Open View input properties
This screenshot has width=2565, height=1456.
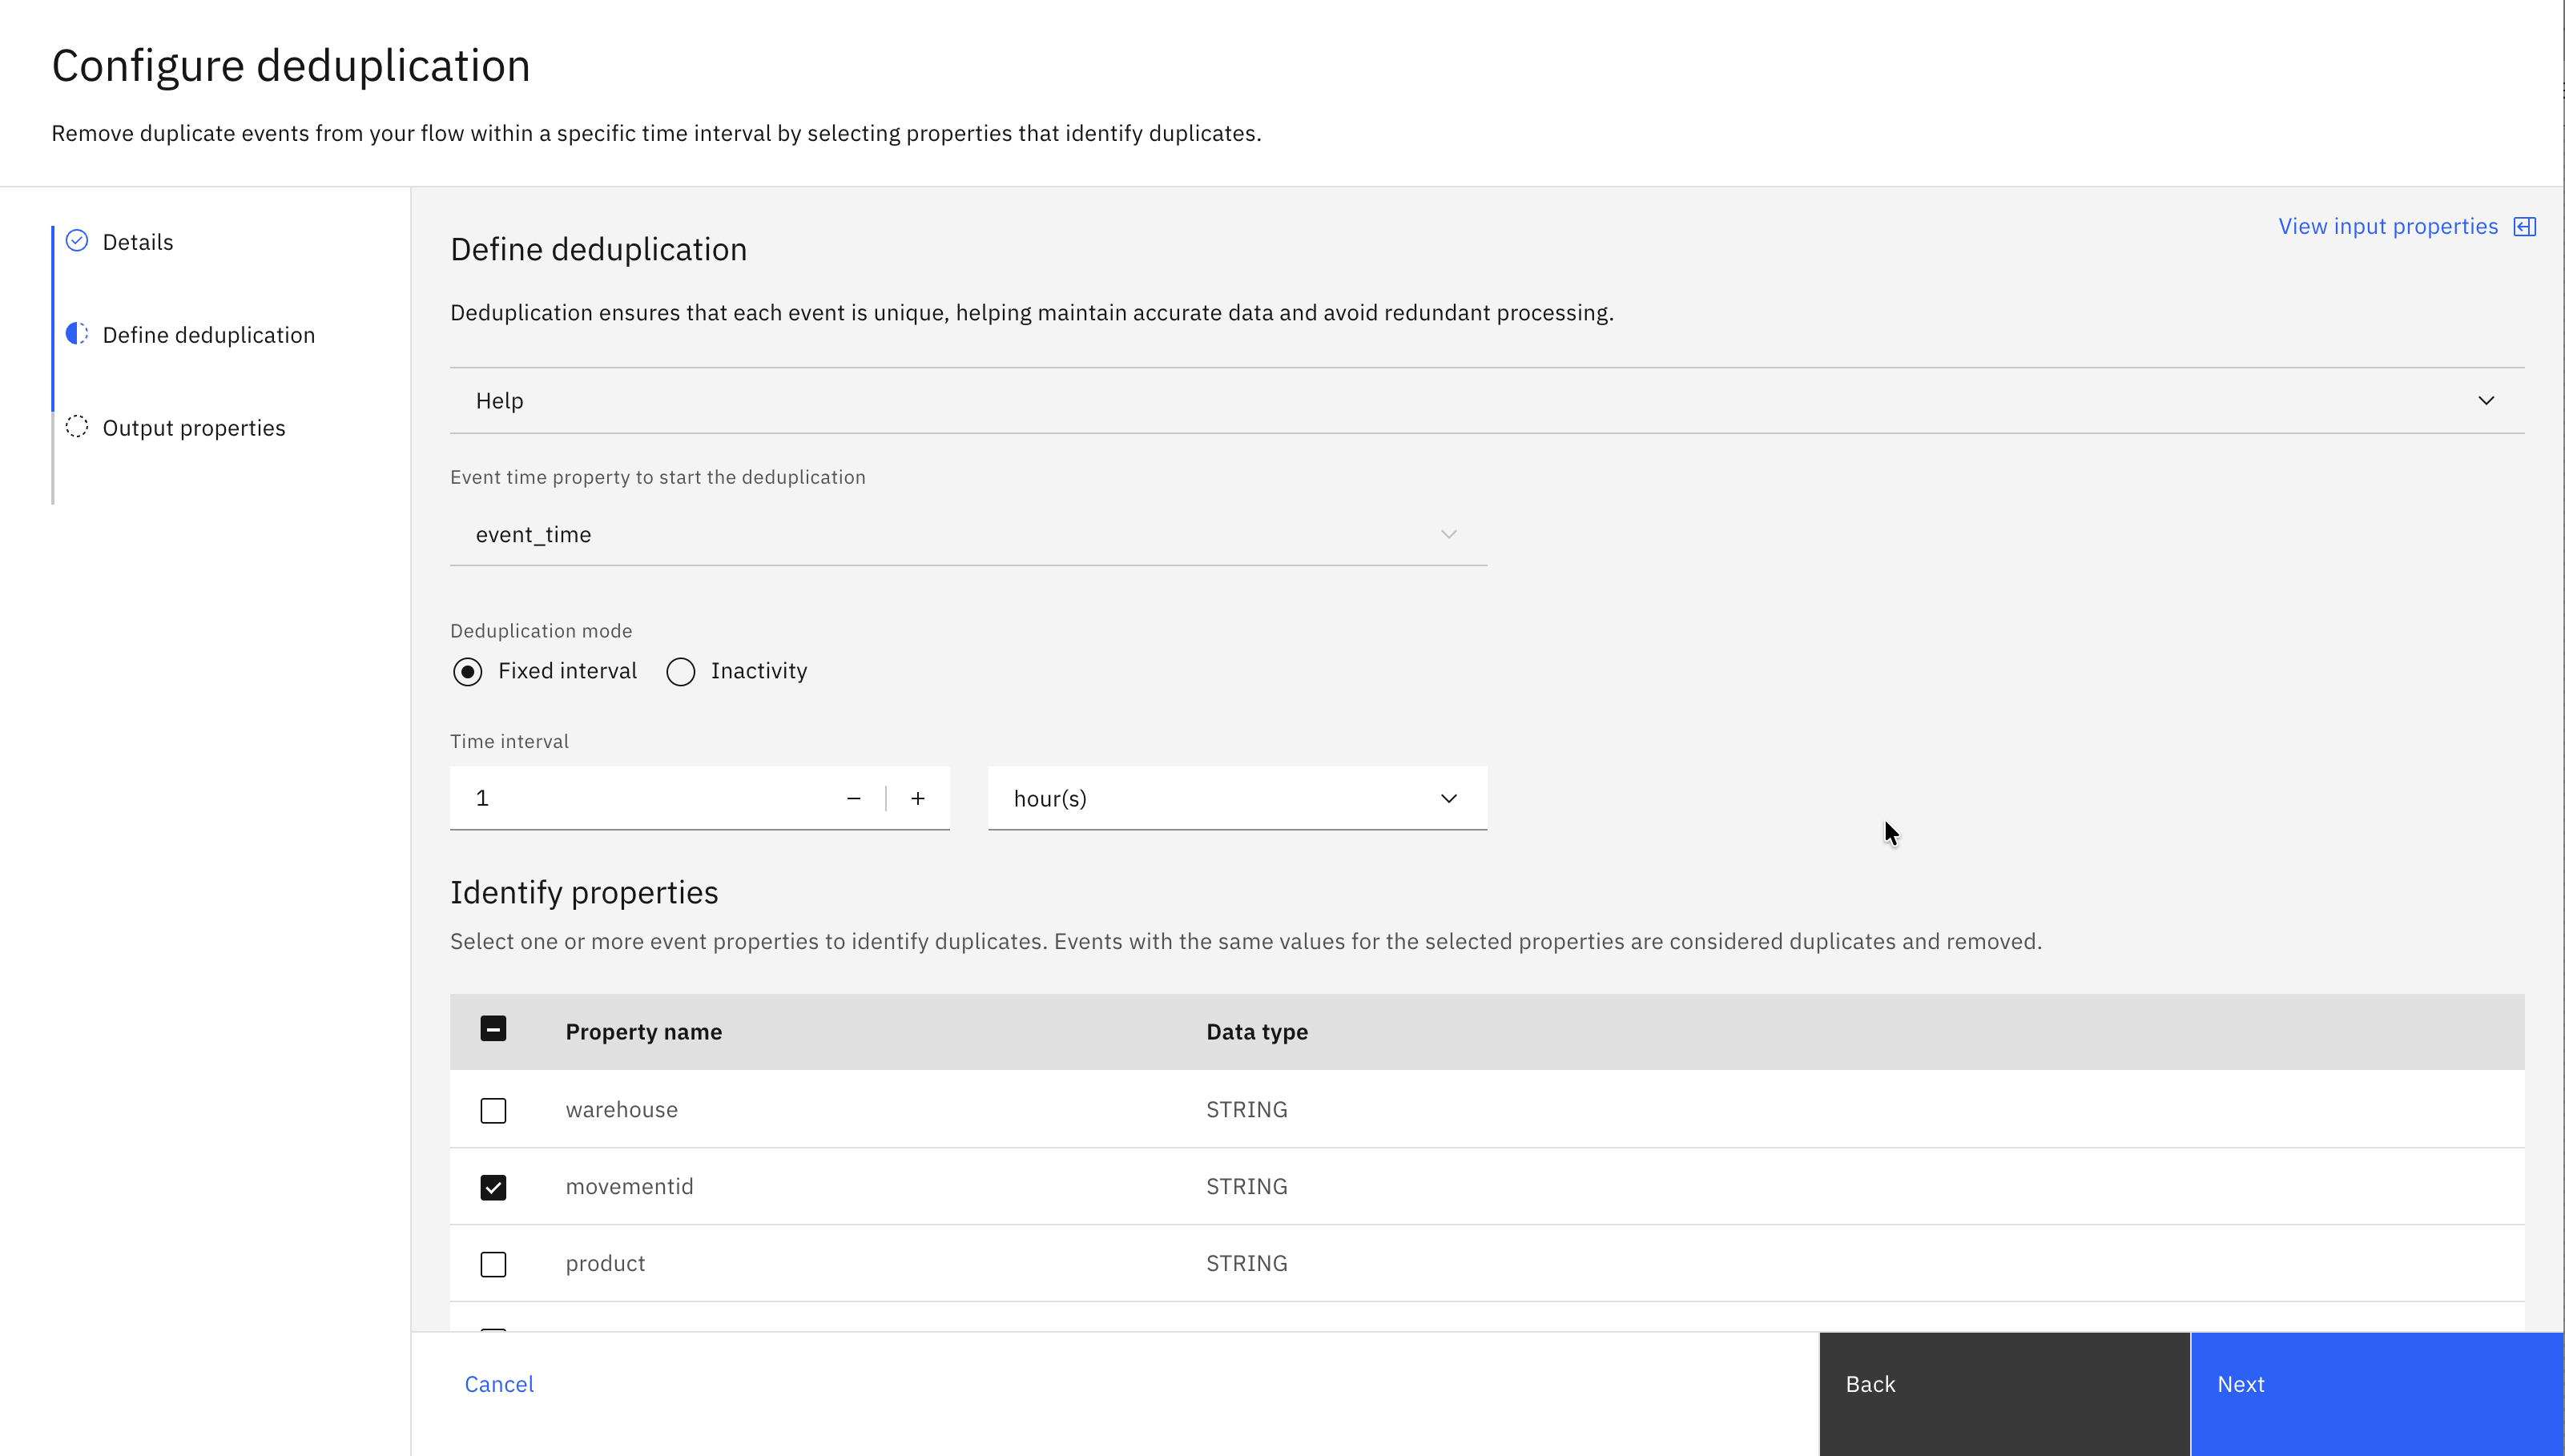tap(2388, 226)
